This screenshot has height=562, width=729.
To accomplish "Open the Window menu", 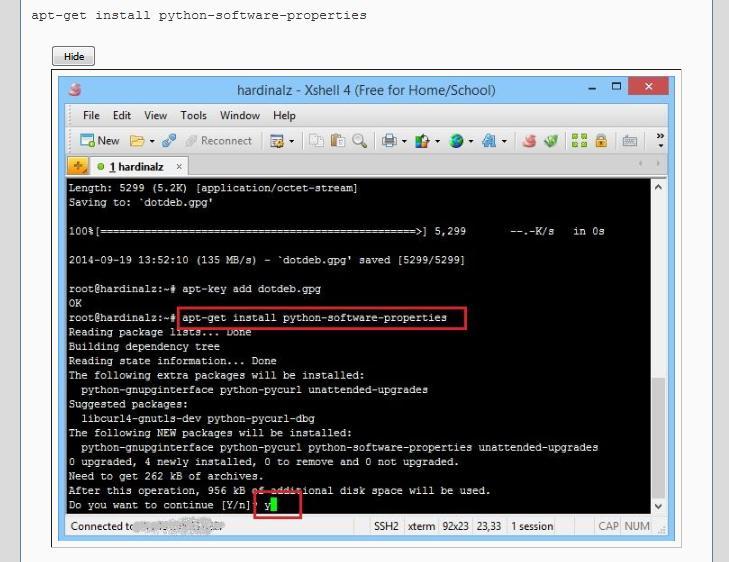I will pos(240,115).
